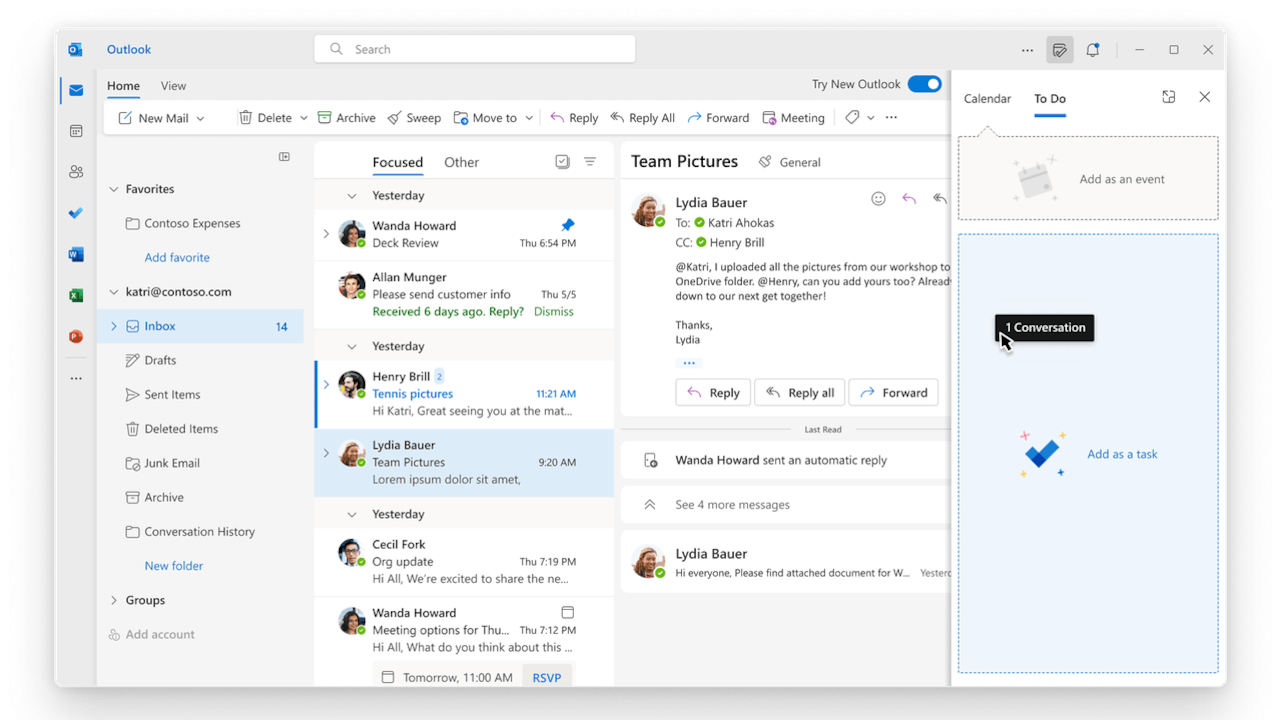Click the Add favorite link
The image size is (1280, 720).
(177, 257)
